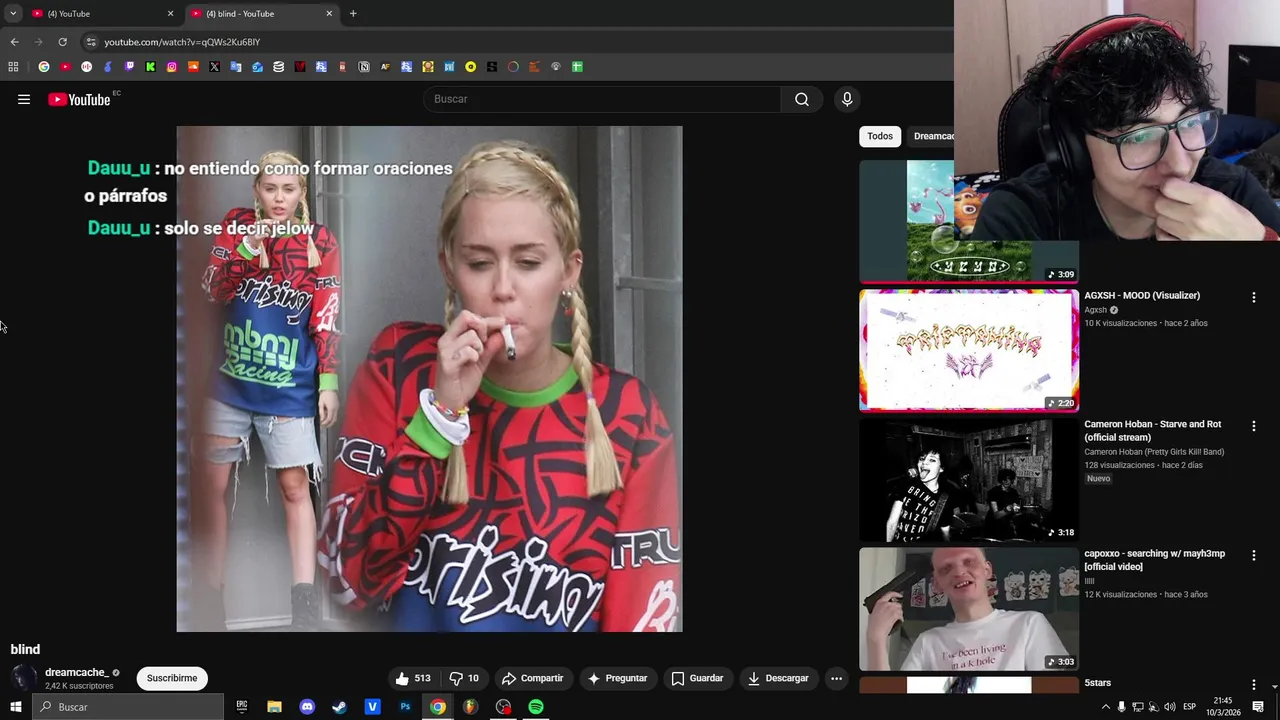Click the browser address bar URL
The image size is (1280, 720).
(182, 42)
